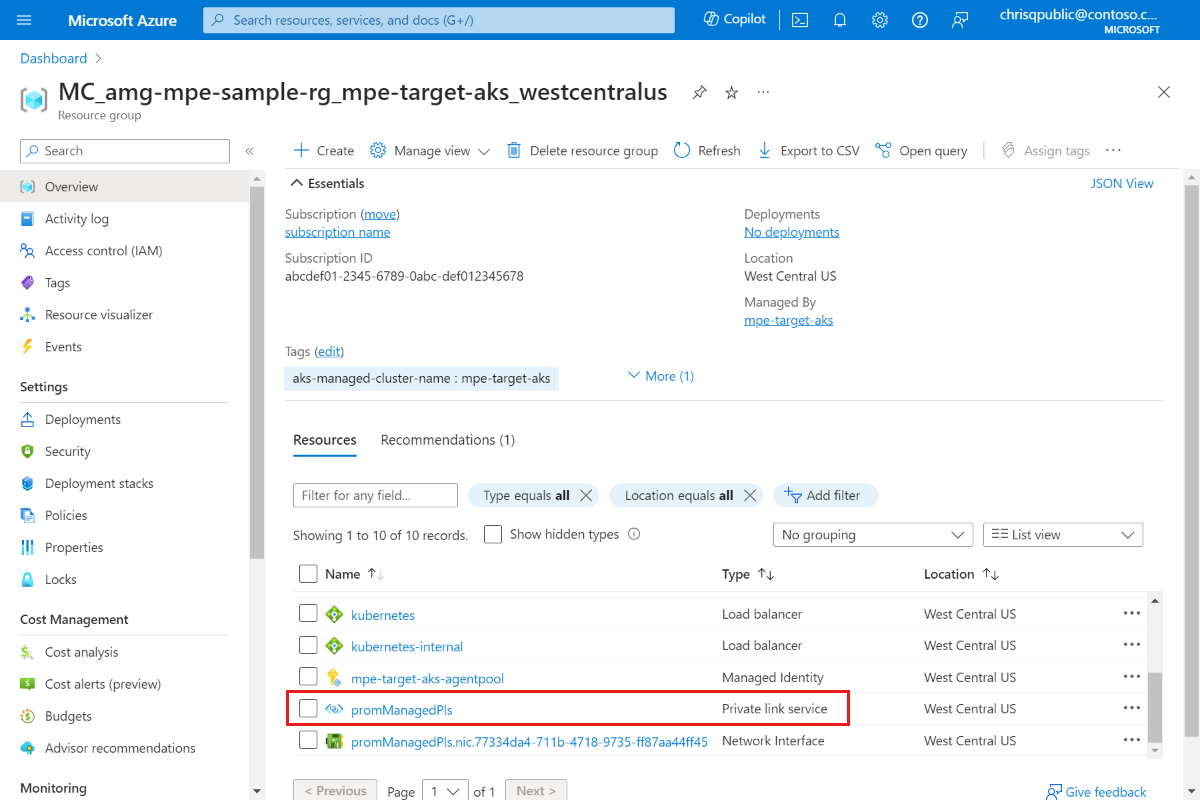Open the promManagedPls private link service

pyautogui.click(x=401, y=710)
